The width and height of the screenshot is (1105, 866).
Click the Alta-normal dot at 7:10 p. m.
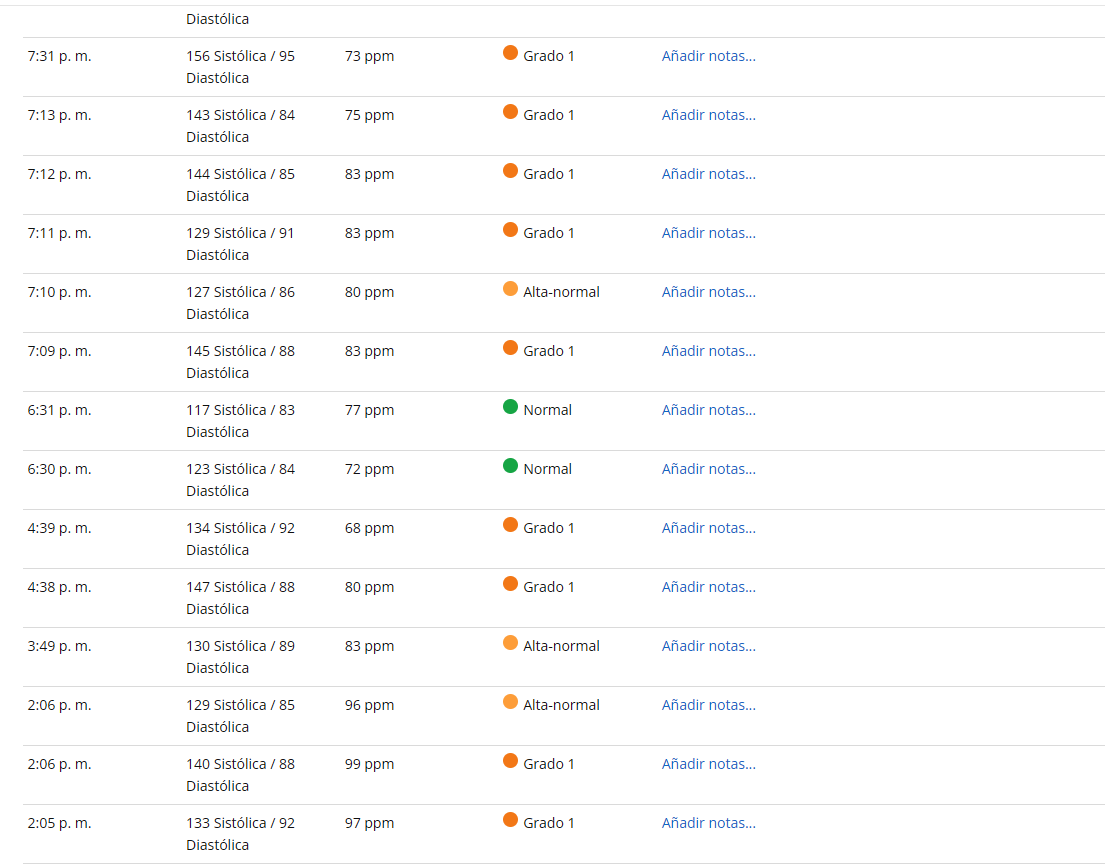510,289
